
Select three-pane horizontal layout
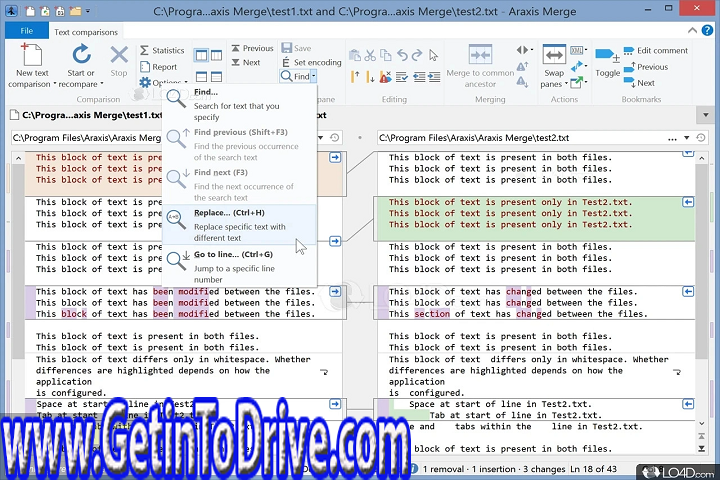(216, 77)
